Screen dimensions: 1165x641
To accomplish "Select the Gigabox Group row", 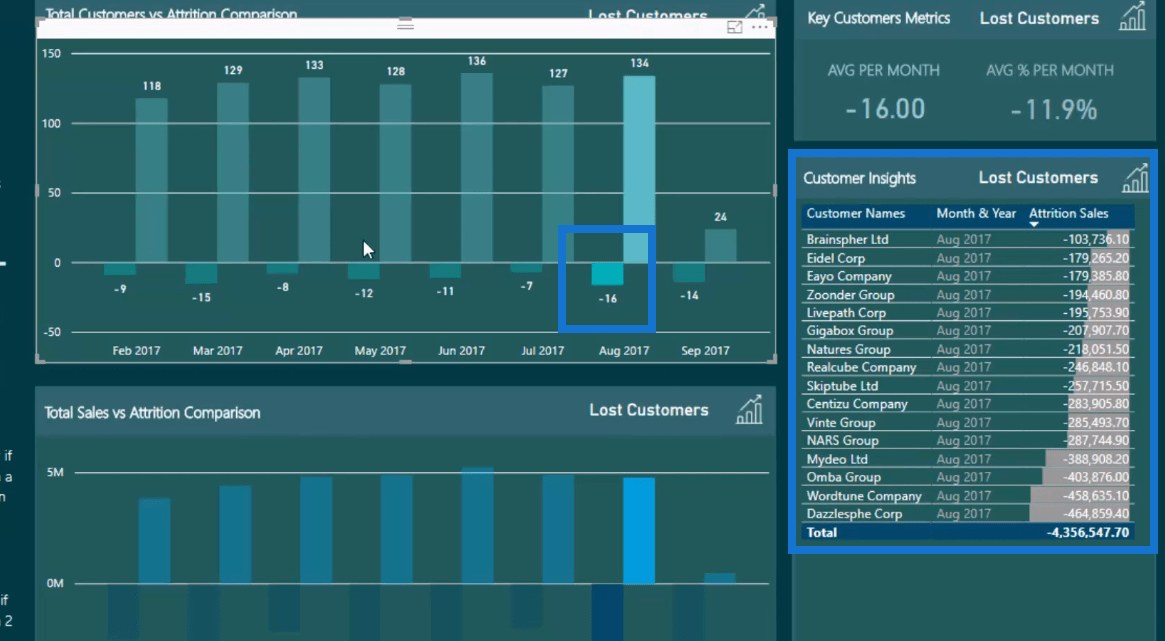I will coord(967,331).
